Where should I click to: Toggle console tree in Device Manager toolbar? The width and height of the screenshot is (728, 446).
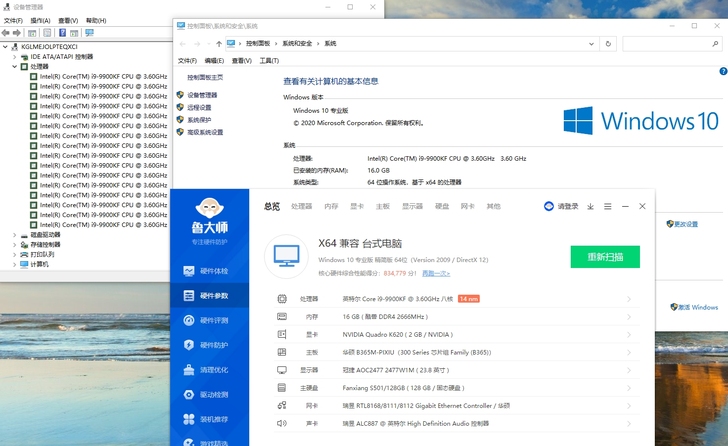coord(32,33)
